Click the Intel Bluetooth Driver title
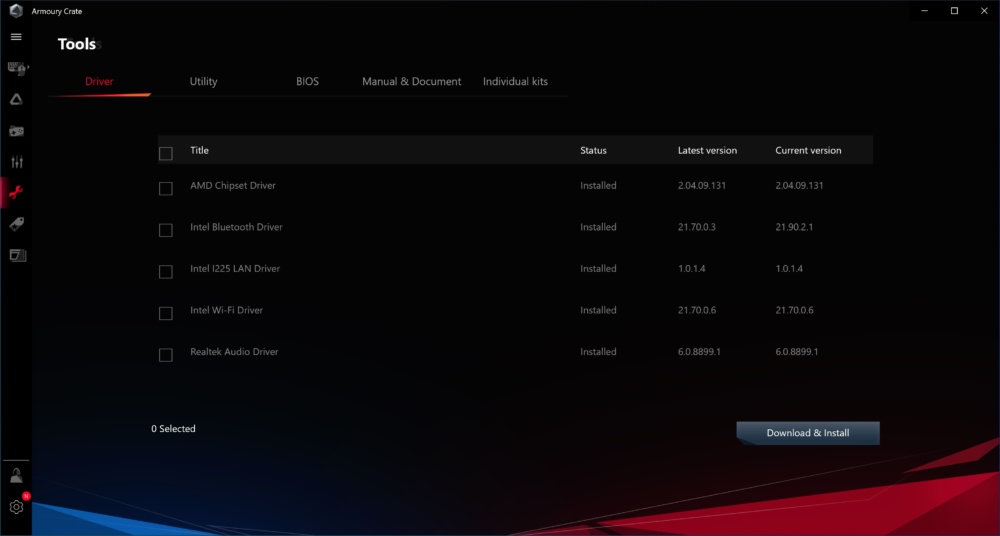Screen dimensions: 1000x536 pyautogui.click(x=236, y=227)
